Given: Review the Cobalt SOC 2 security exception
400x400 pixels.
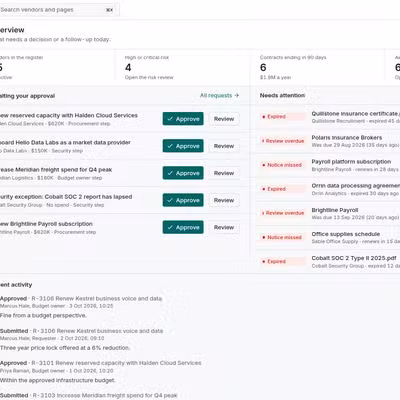Looking at the screenshot, I should point(224,200).
